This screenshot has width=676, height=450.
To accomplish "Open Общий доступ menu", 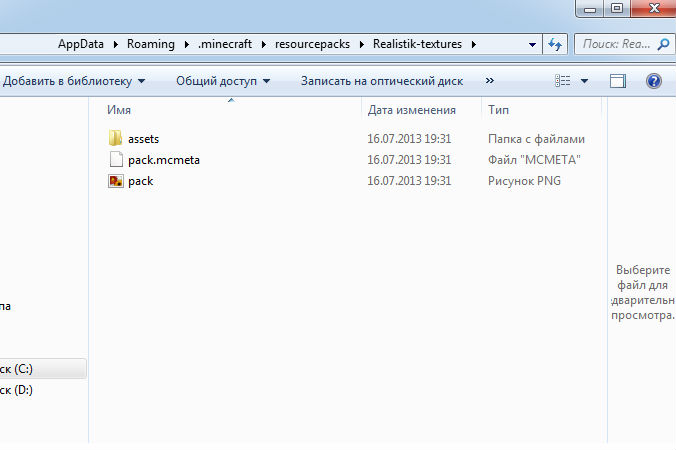I will pos(223,81).
